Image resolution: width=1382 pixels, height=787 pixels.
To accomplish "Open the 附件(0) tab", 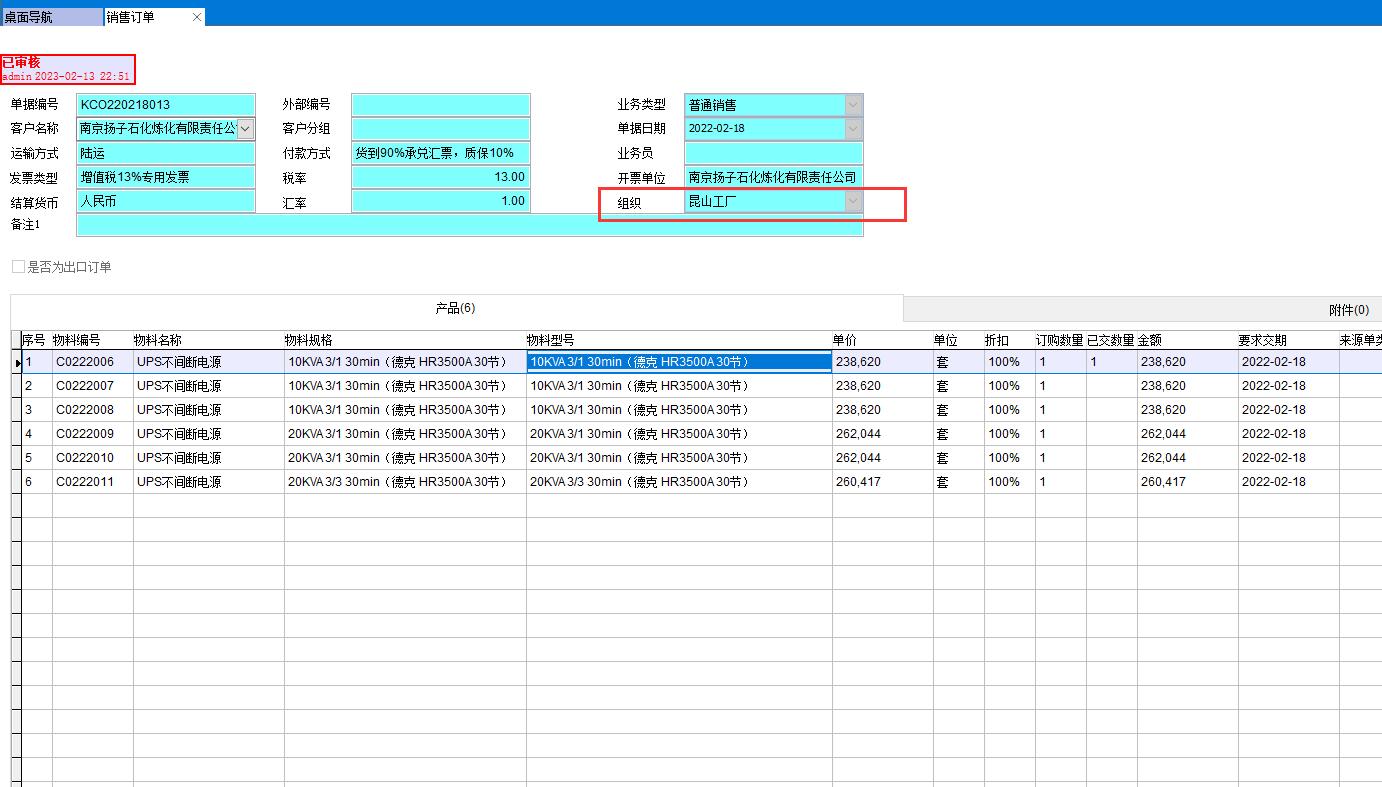I will click(1348, 310).
